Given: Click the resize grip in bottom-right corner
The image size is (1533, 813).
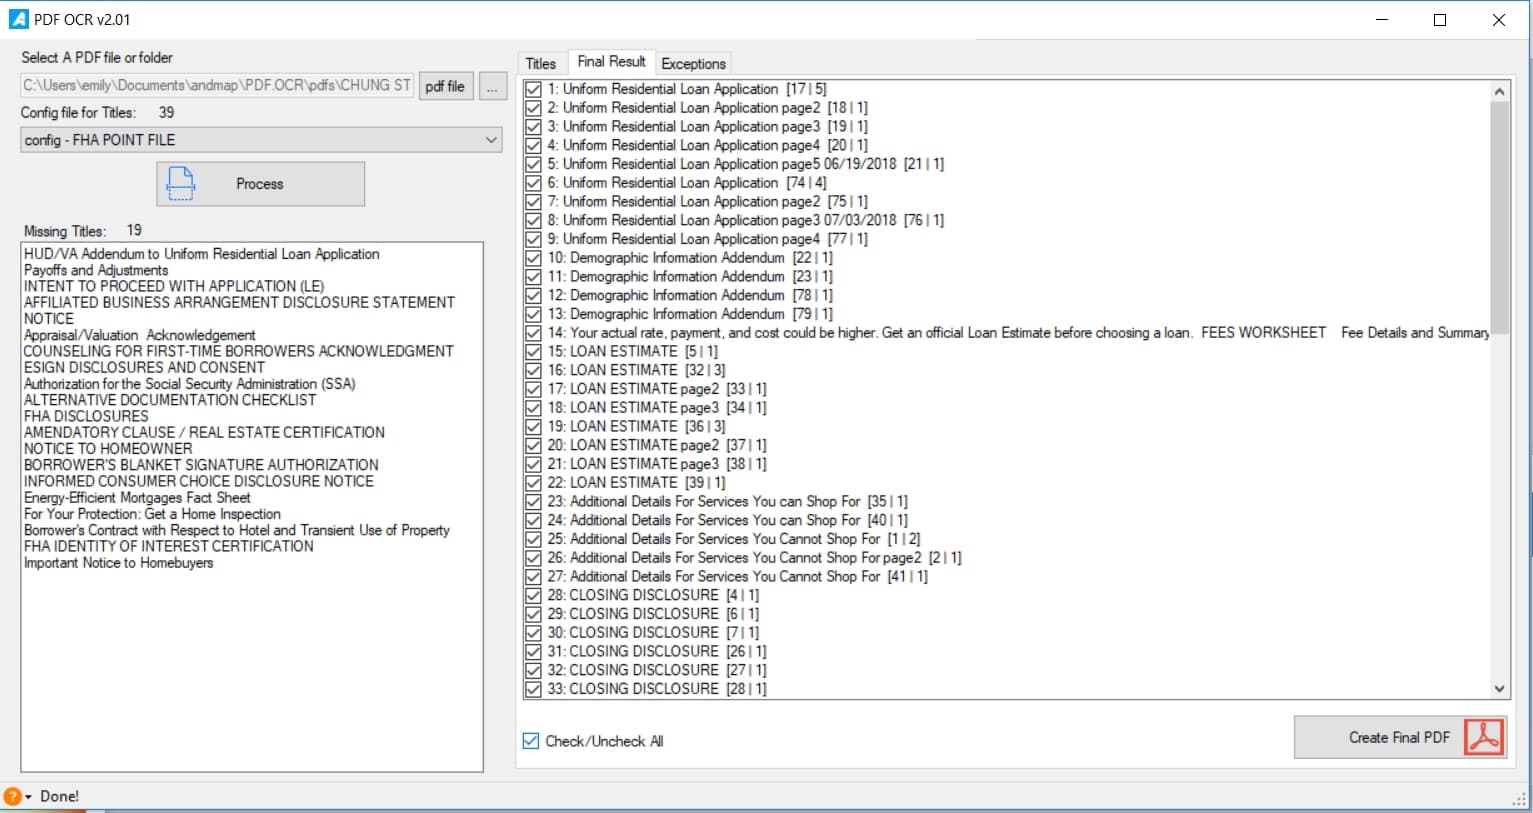Looking at the screenshot, I should click(1520, 800).
